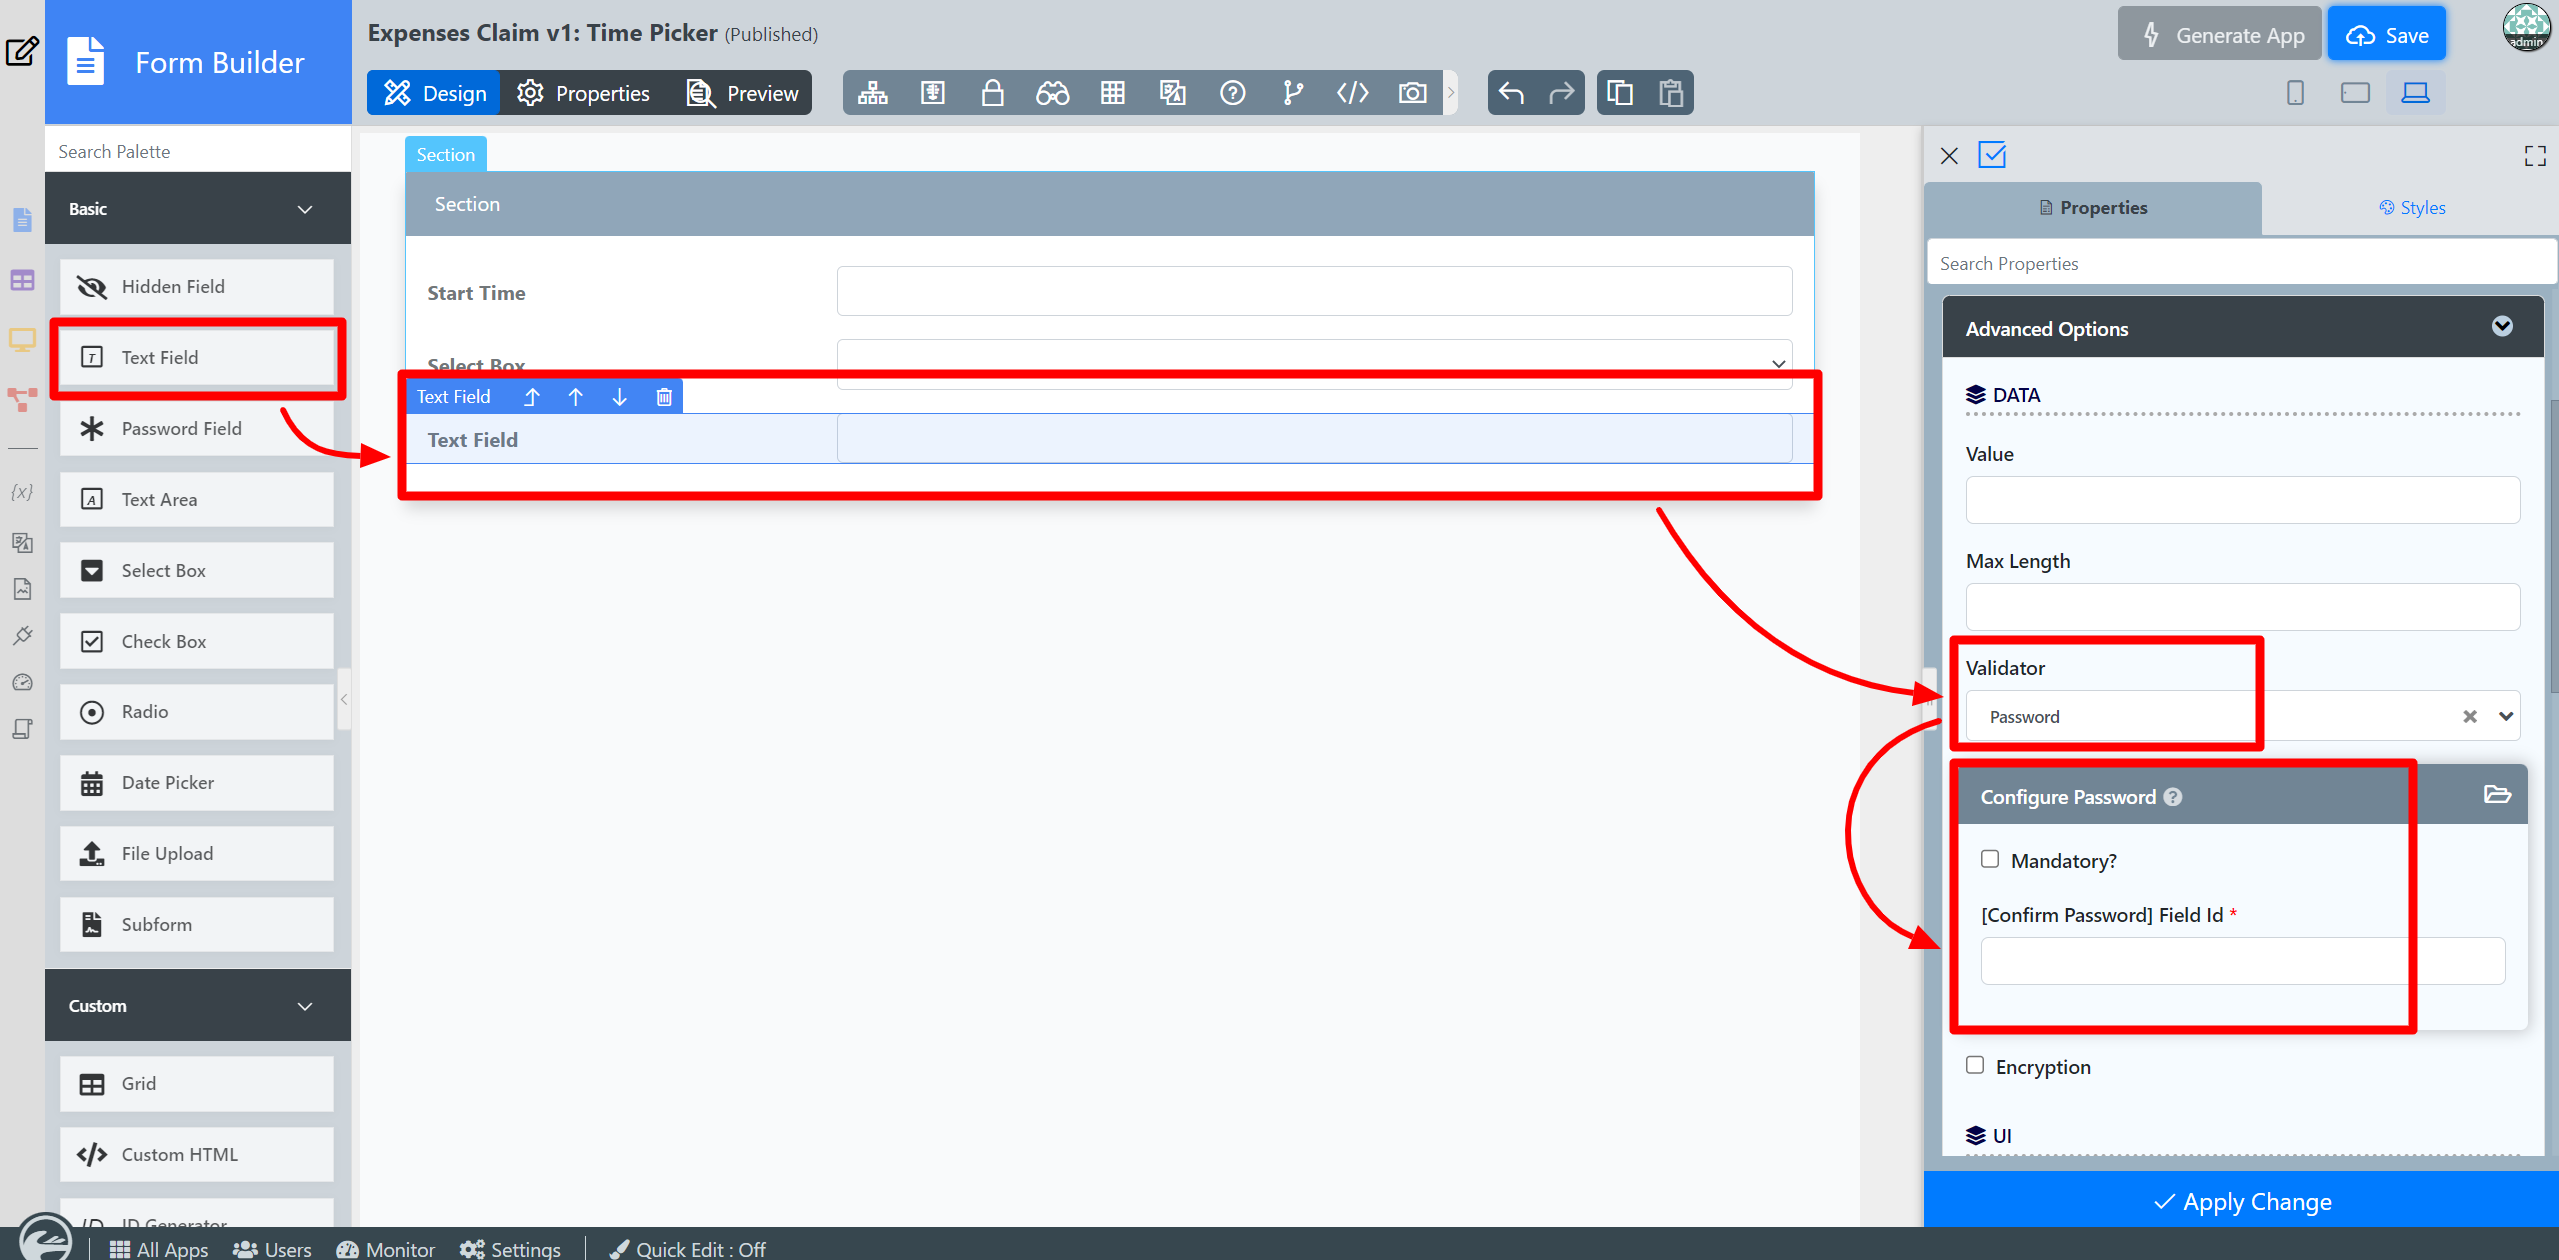Switch to mobile device preview icon
The image size is (2559, 1260).
[2295, 93]
